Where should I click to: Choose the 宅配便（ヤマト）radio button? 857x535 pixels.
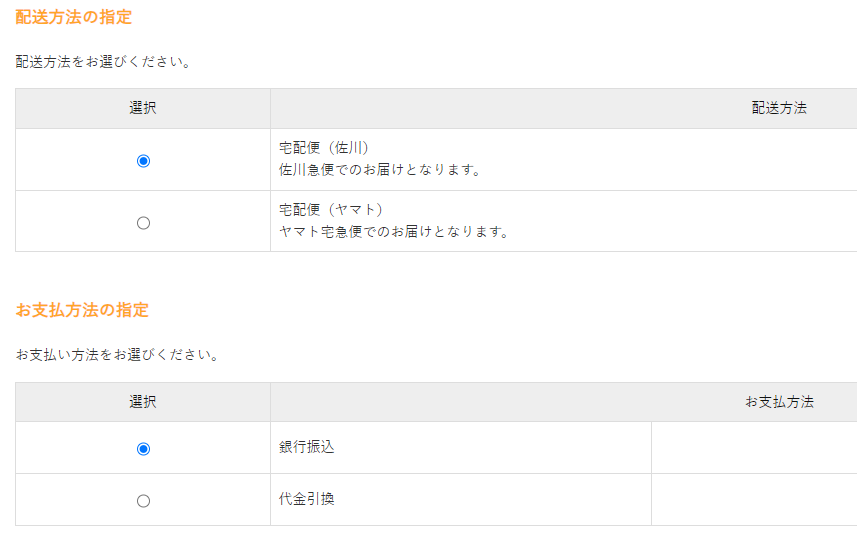[x=143, y=222]
